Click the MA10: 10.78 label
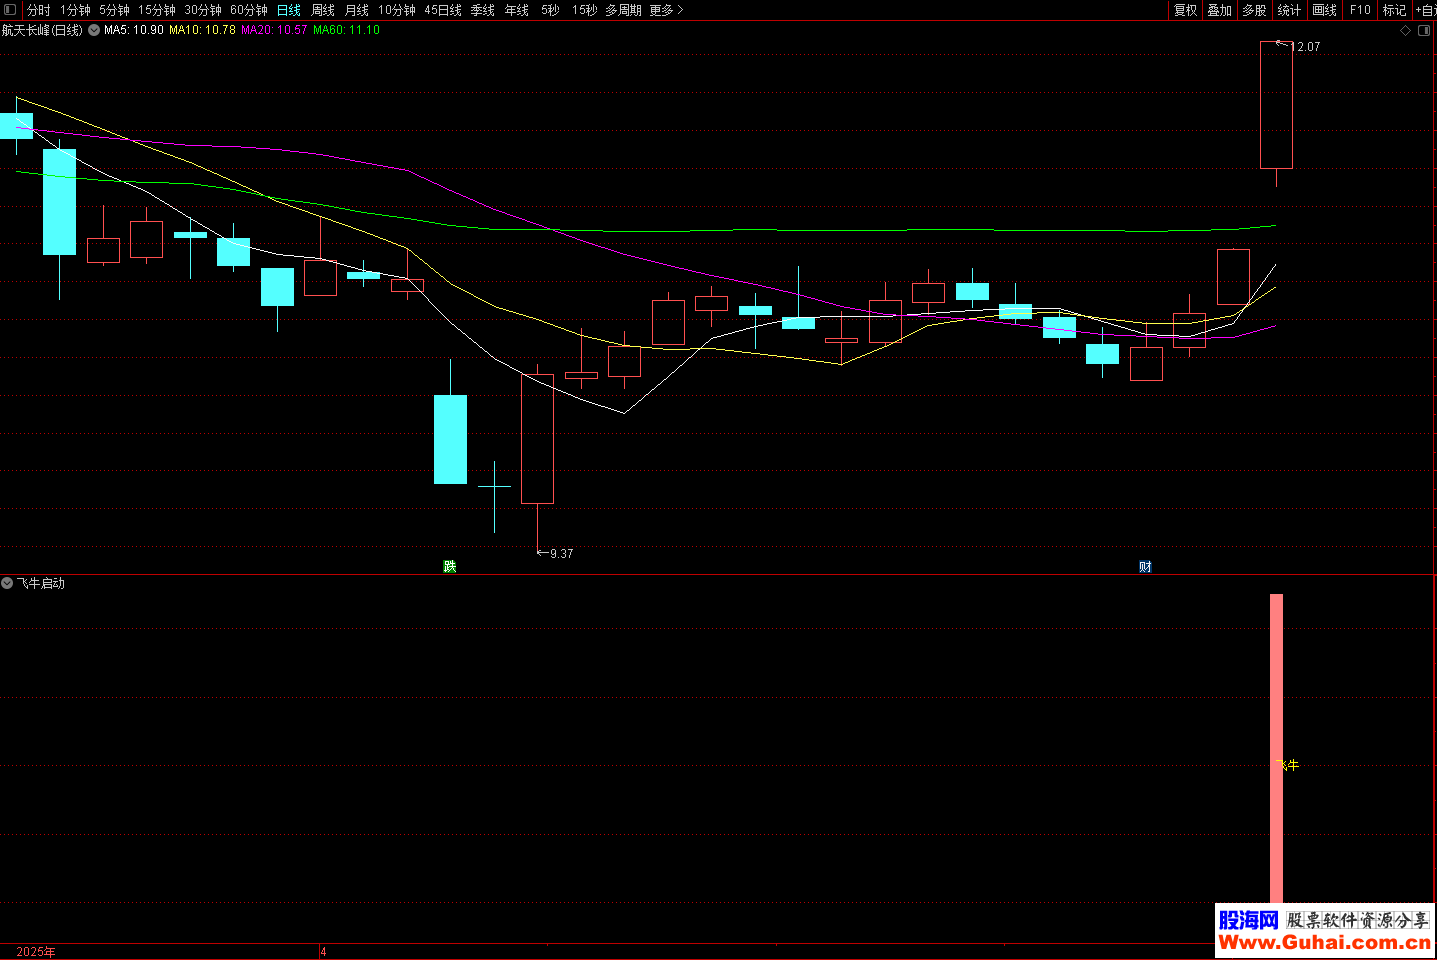Image resolution: width=1437 pixels, height=960 pixels. (x=202, y=30)
